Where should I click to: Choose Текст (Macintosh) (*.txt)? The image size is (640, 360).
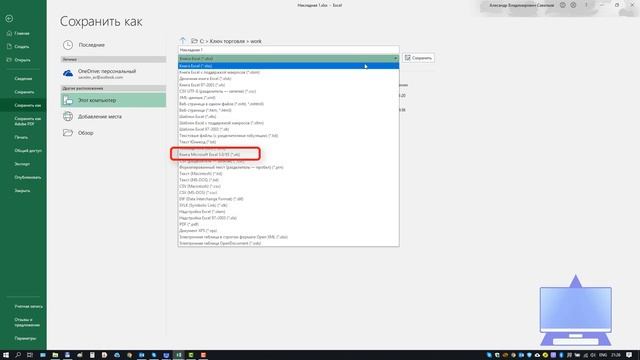(x=289, y=173)
